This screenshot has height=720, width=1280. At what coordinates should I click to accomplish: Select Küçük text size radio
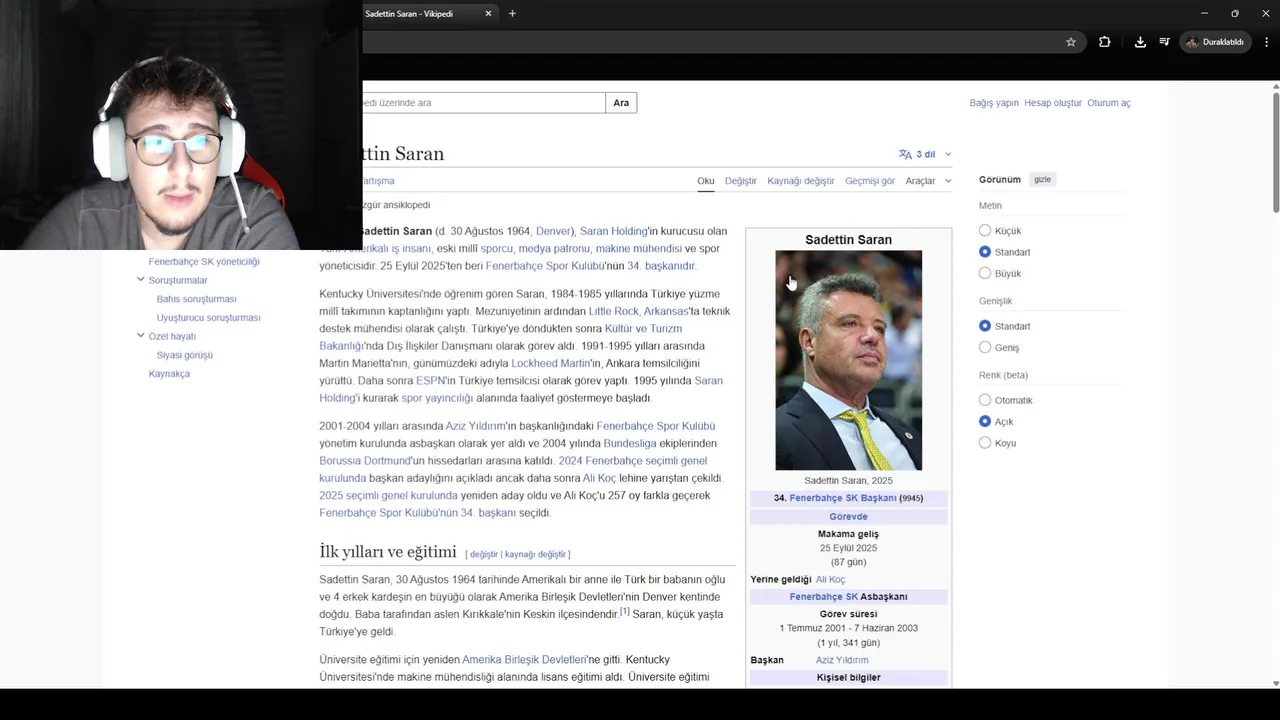tap(985, 231)
